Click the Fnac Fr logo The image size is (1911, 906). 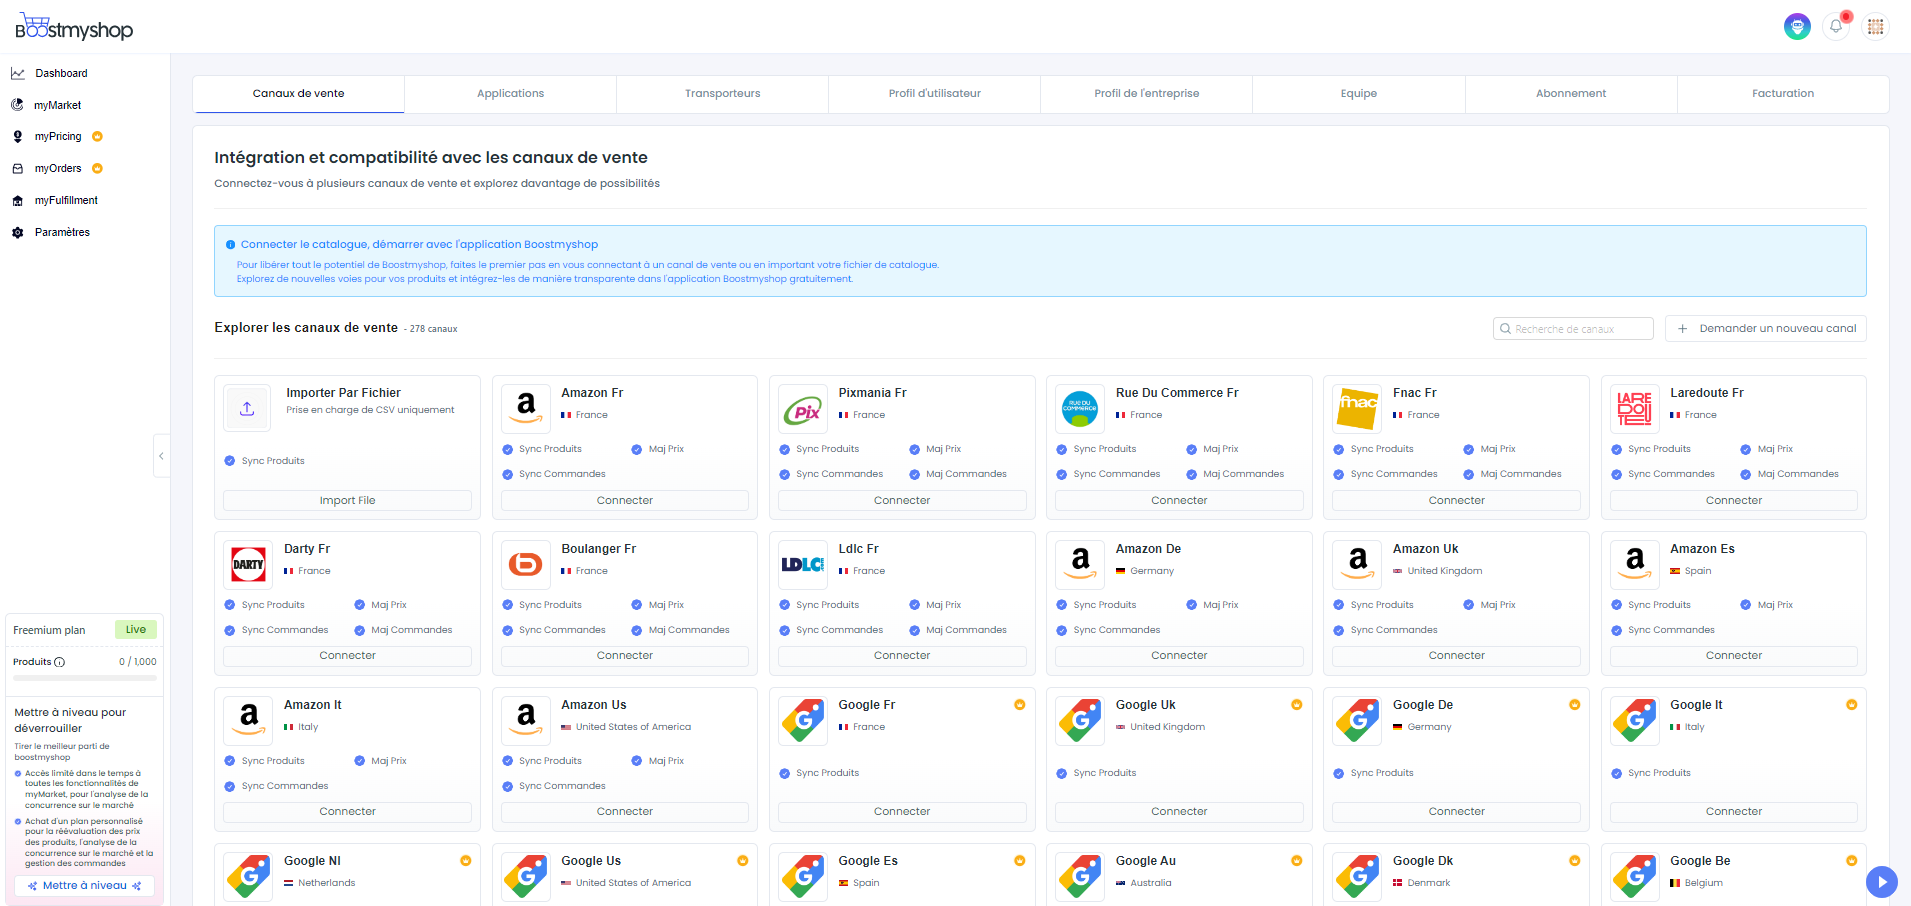(x=1357, y=408)
